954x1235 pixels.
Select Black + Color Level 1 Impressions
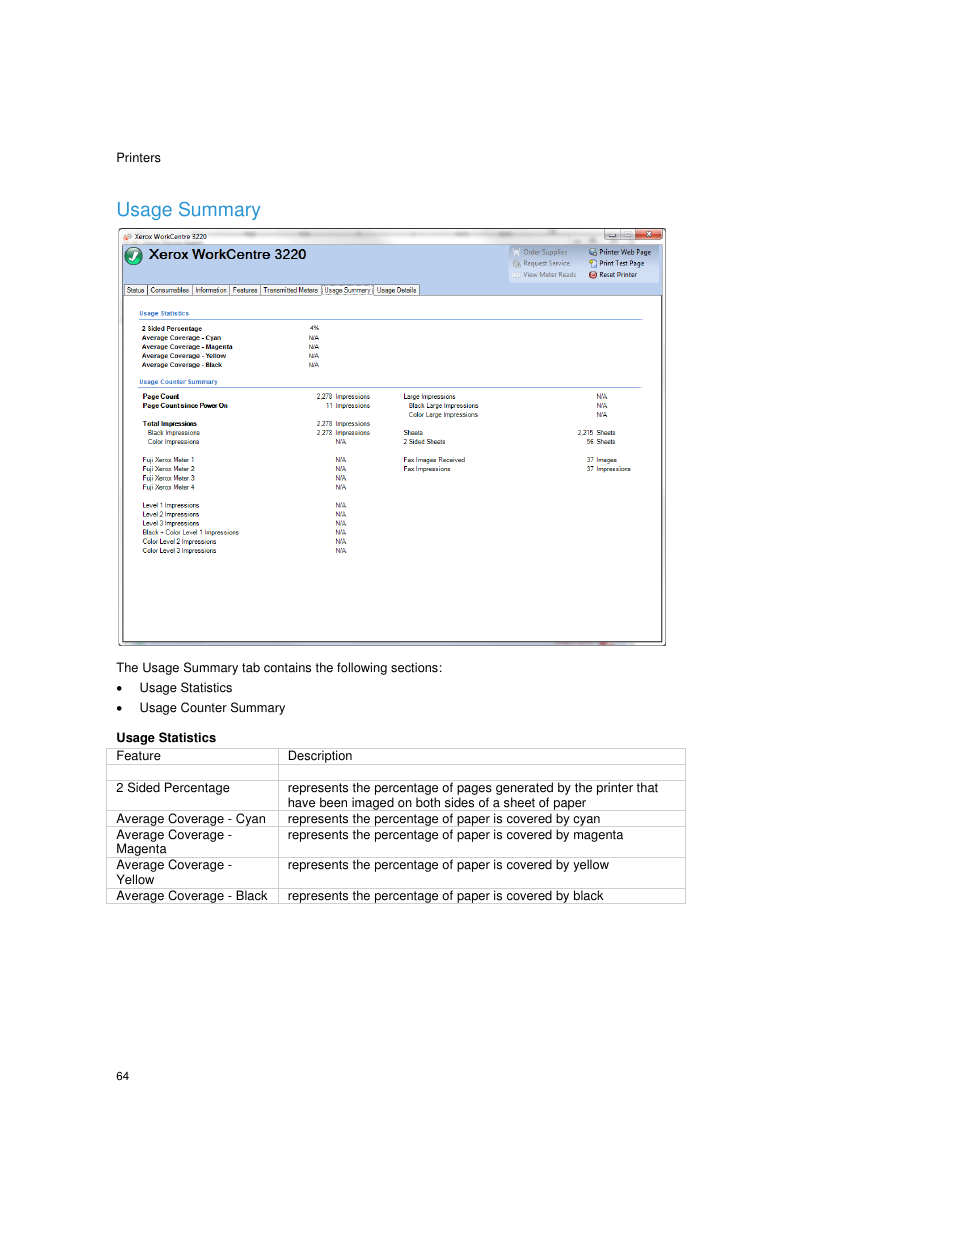click(191, 532)
